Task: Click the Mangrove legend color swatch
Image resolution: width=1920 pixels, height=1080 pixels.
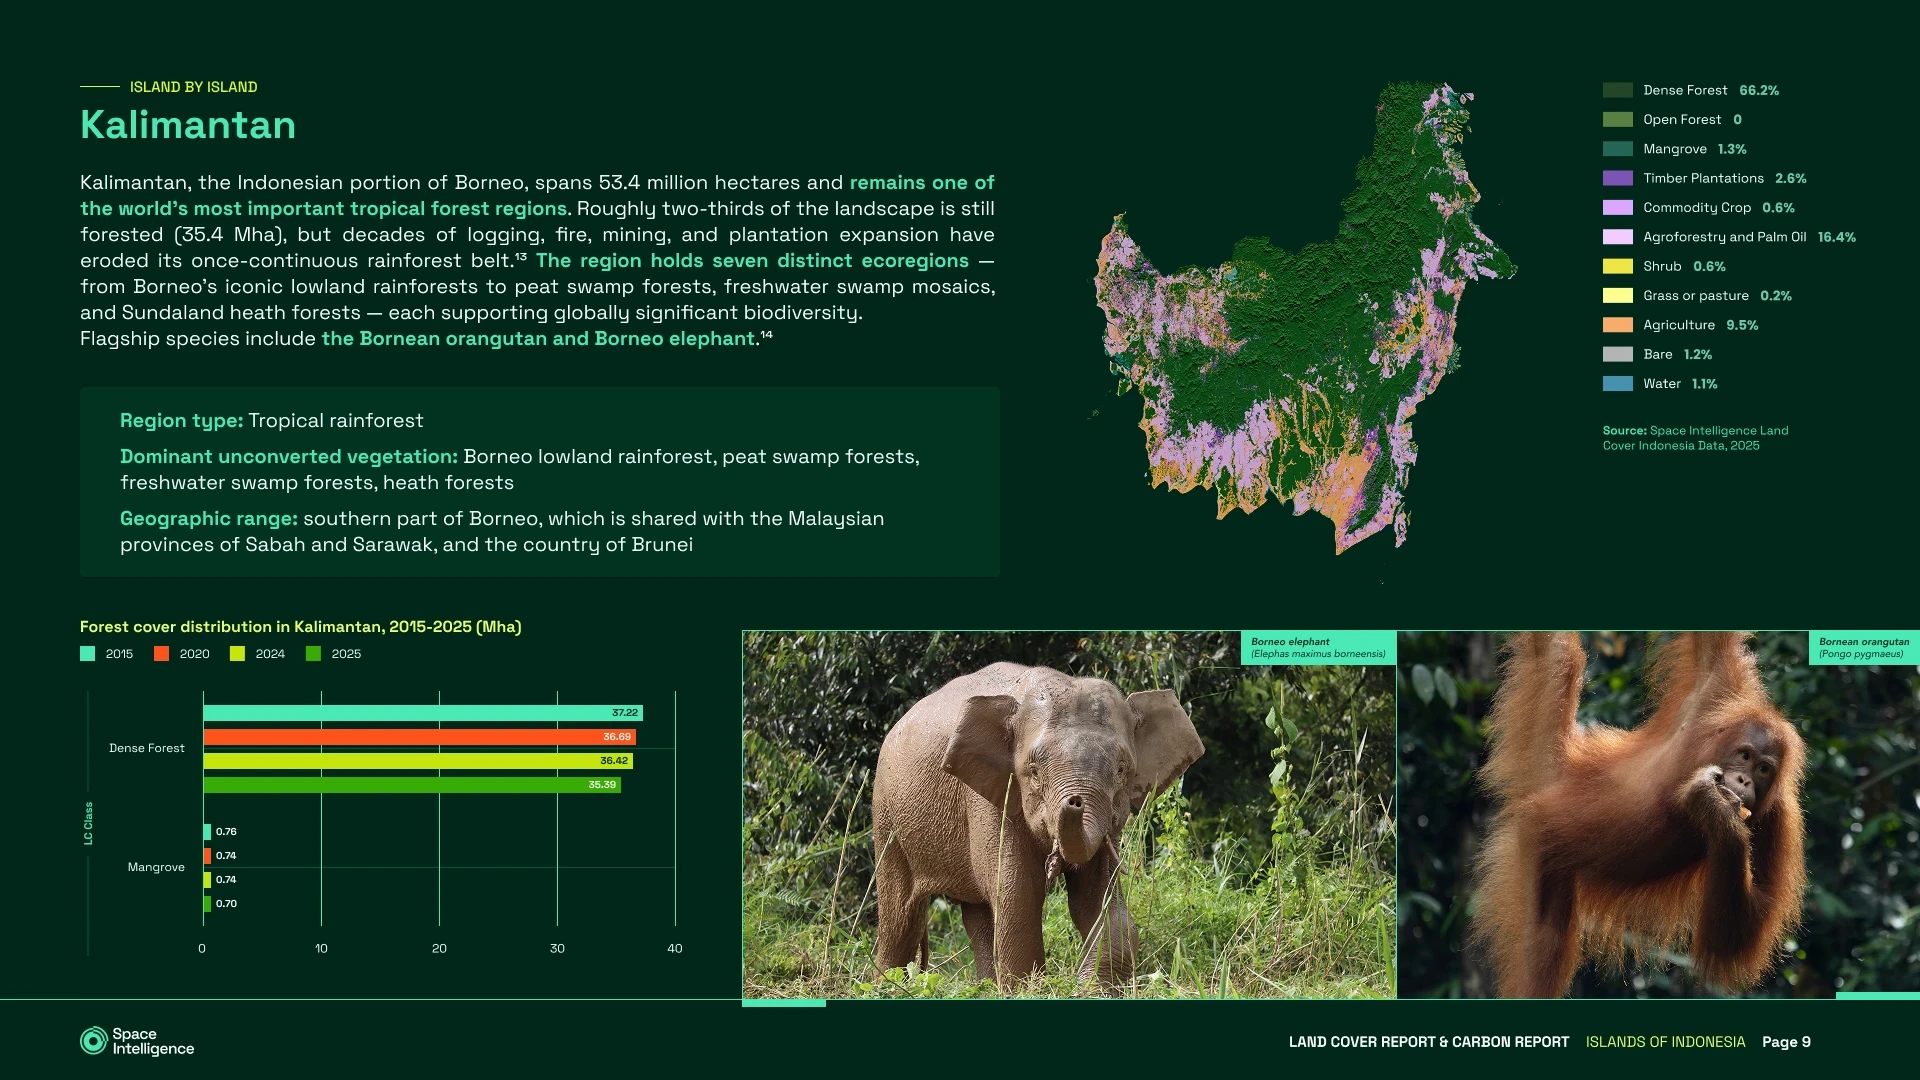Action: tap(1617, 149)
